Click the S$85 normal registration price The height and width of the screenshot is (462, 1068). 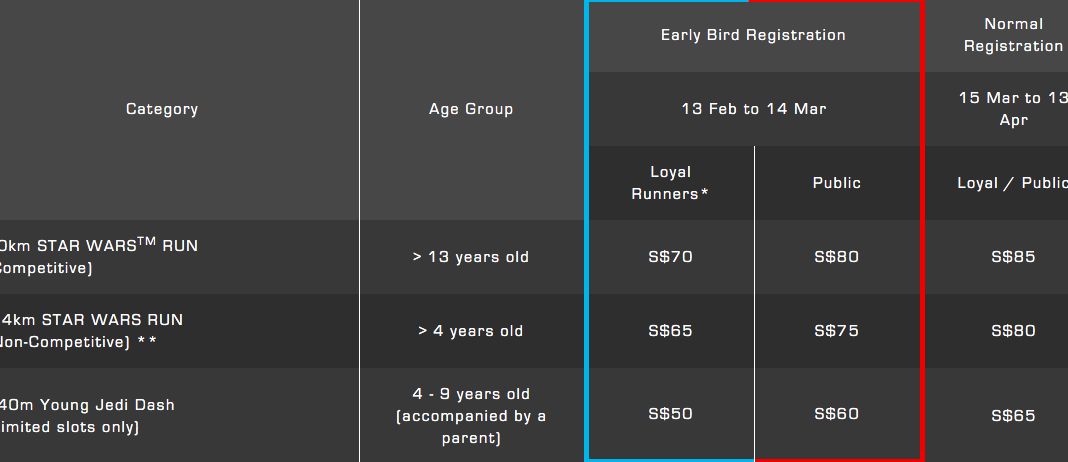pyautogui.click(x=1013, y=257)
